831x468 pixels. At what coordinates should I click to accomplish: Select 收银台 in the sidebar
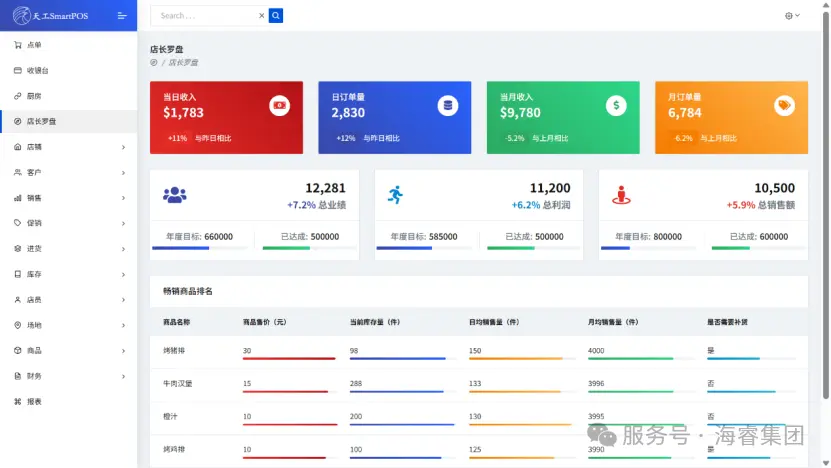click(x=37, y=71)
